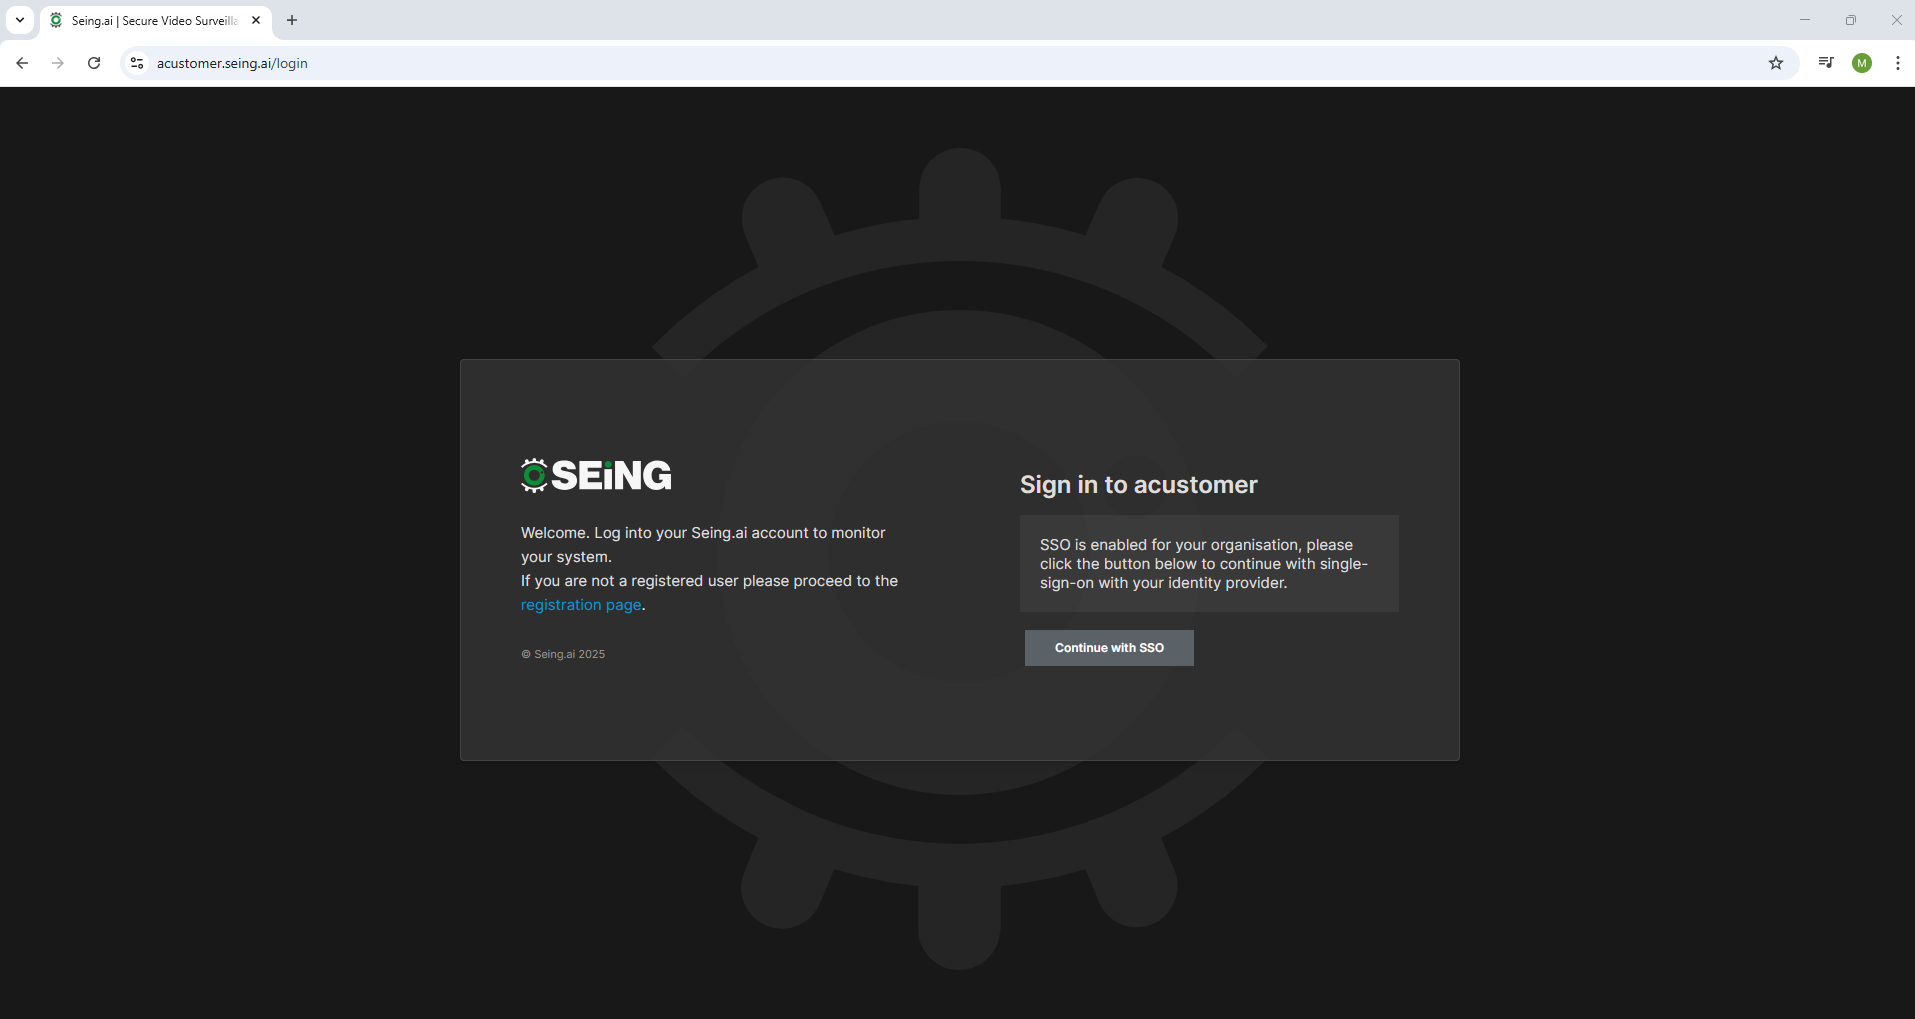Click the Seing.ai favicon on the browser tab
The image size is (1915, 1019).
[x=56, y=20]
